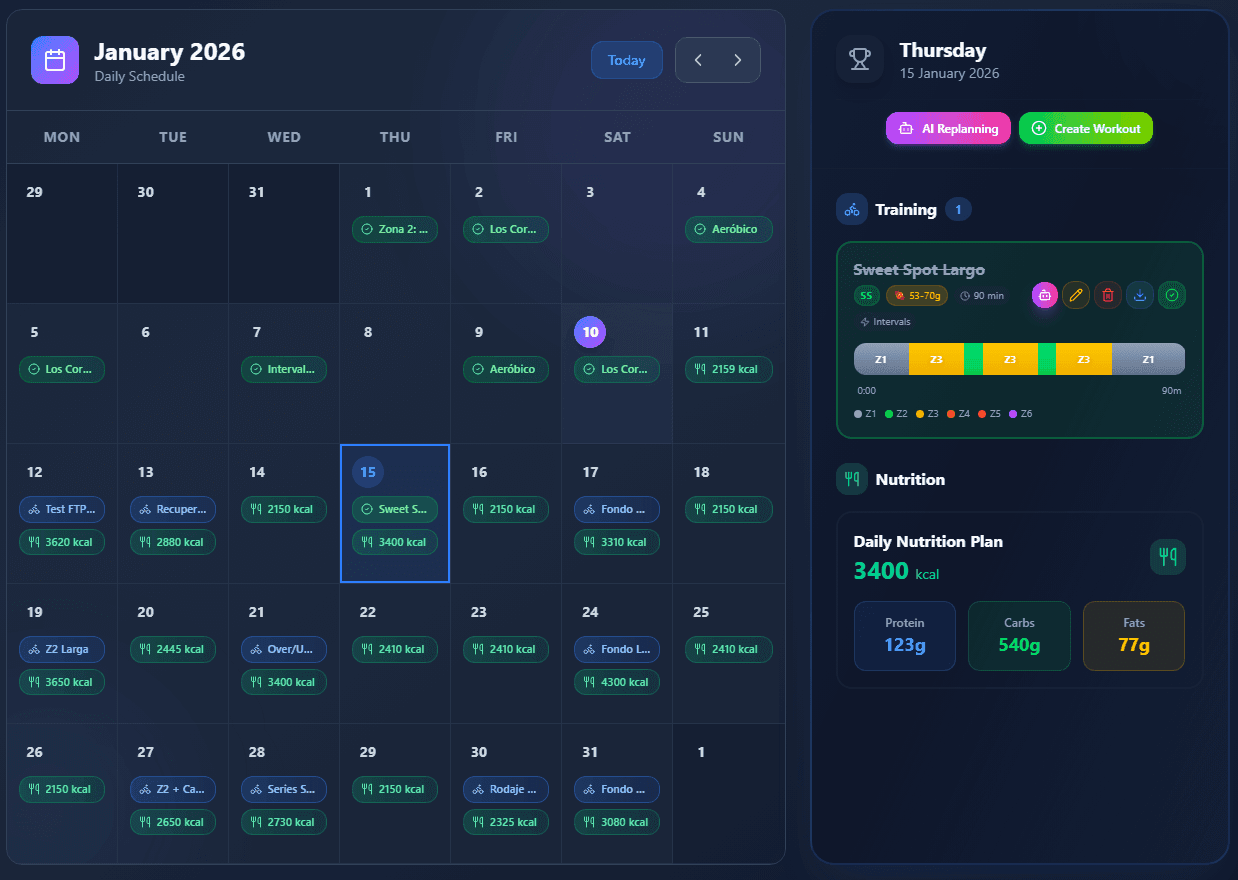Edit Sweet Spot Largo using the pencil icon

1076,295
